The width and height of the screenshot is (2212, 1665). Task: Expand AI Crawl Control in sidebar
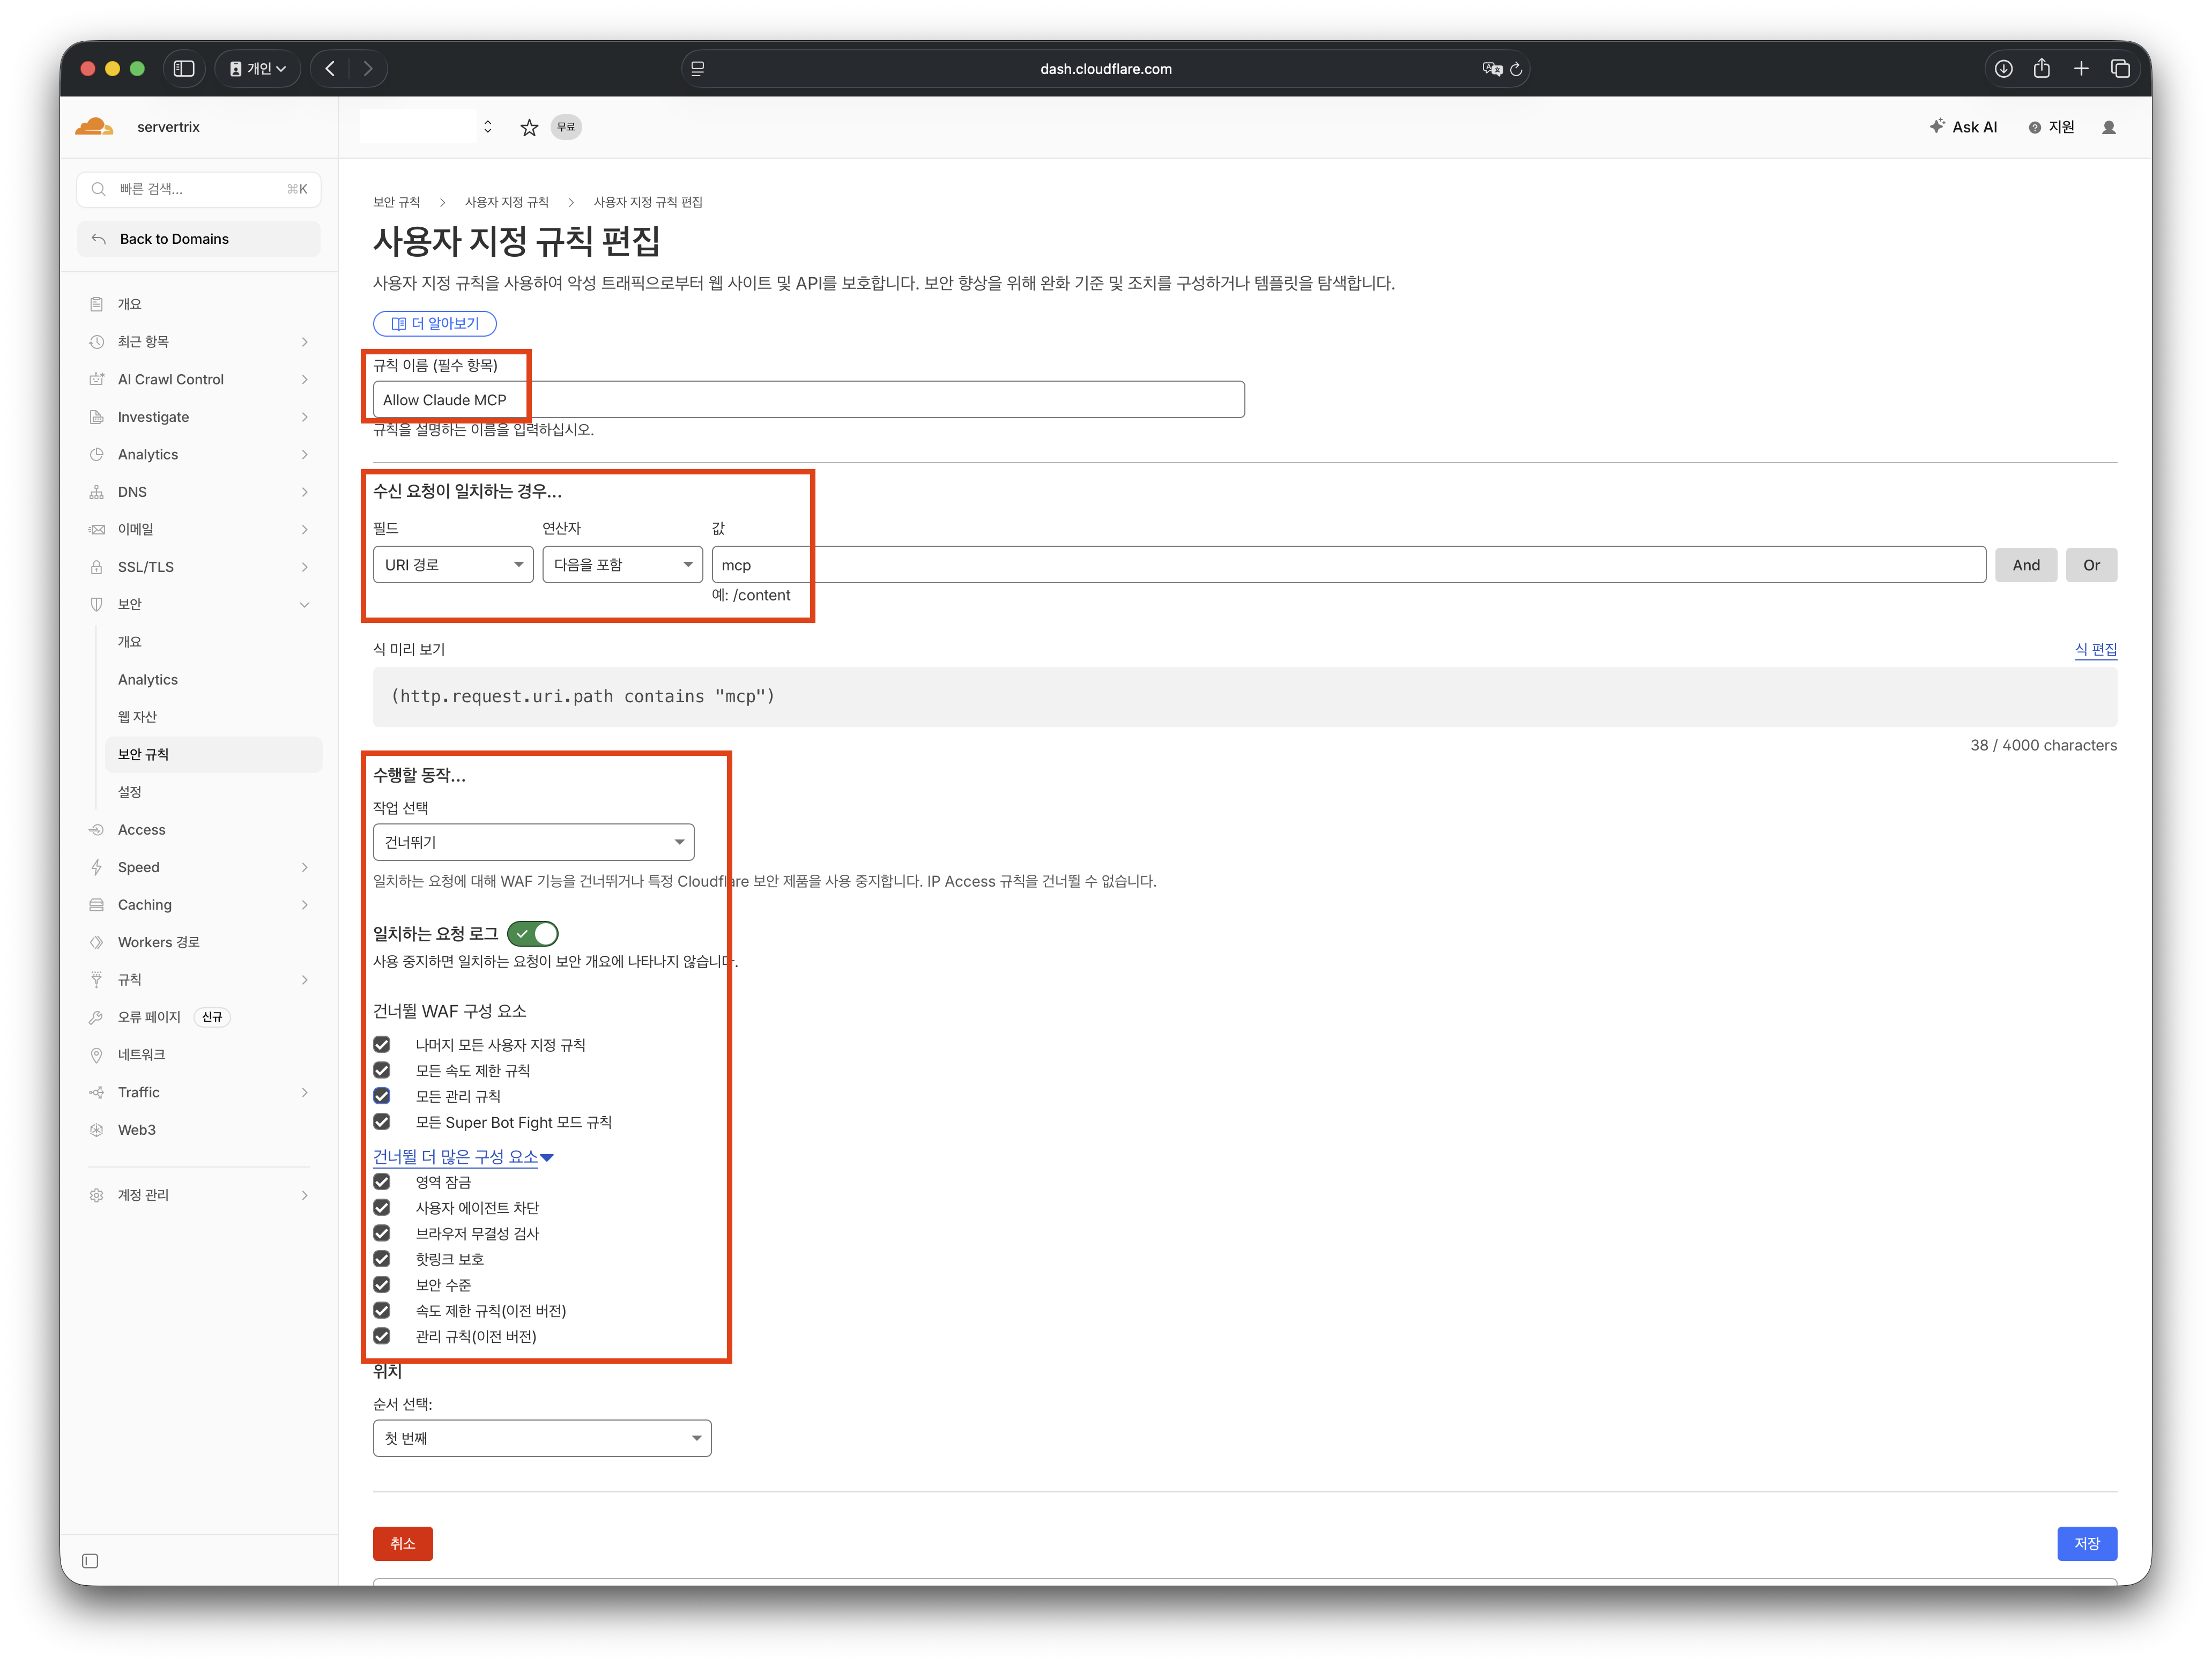click(200, 379)
